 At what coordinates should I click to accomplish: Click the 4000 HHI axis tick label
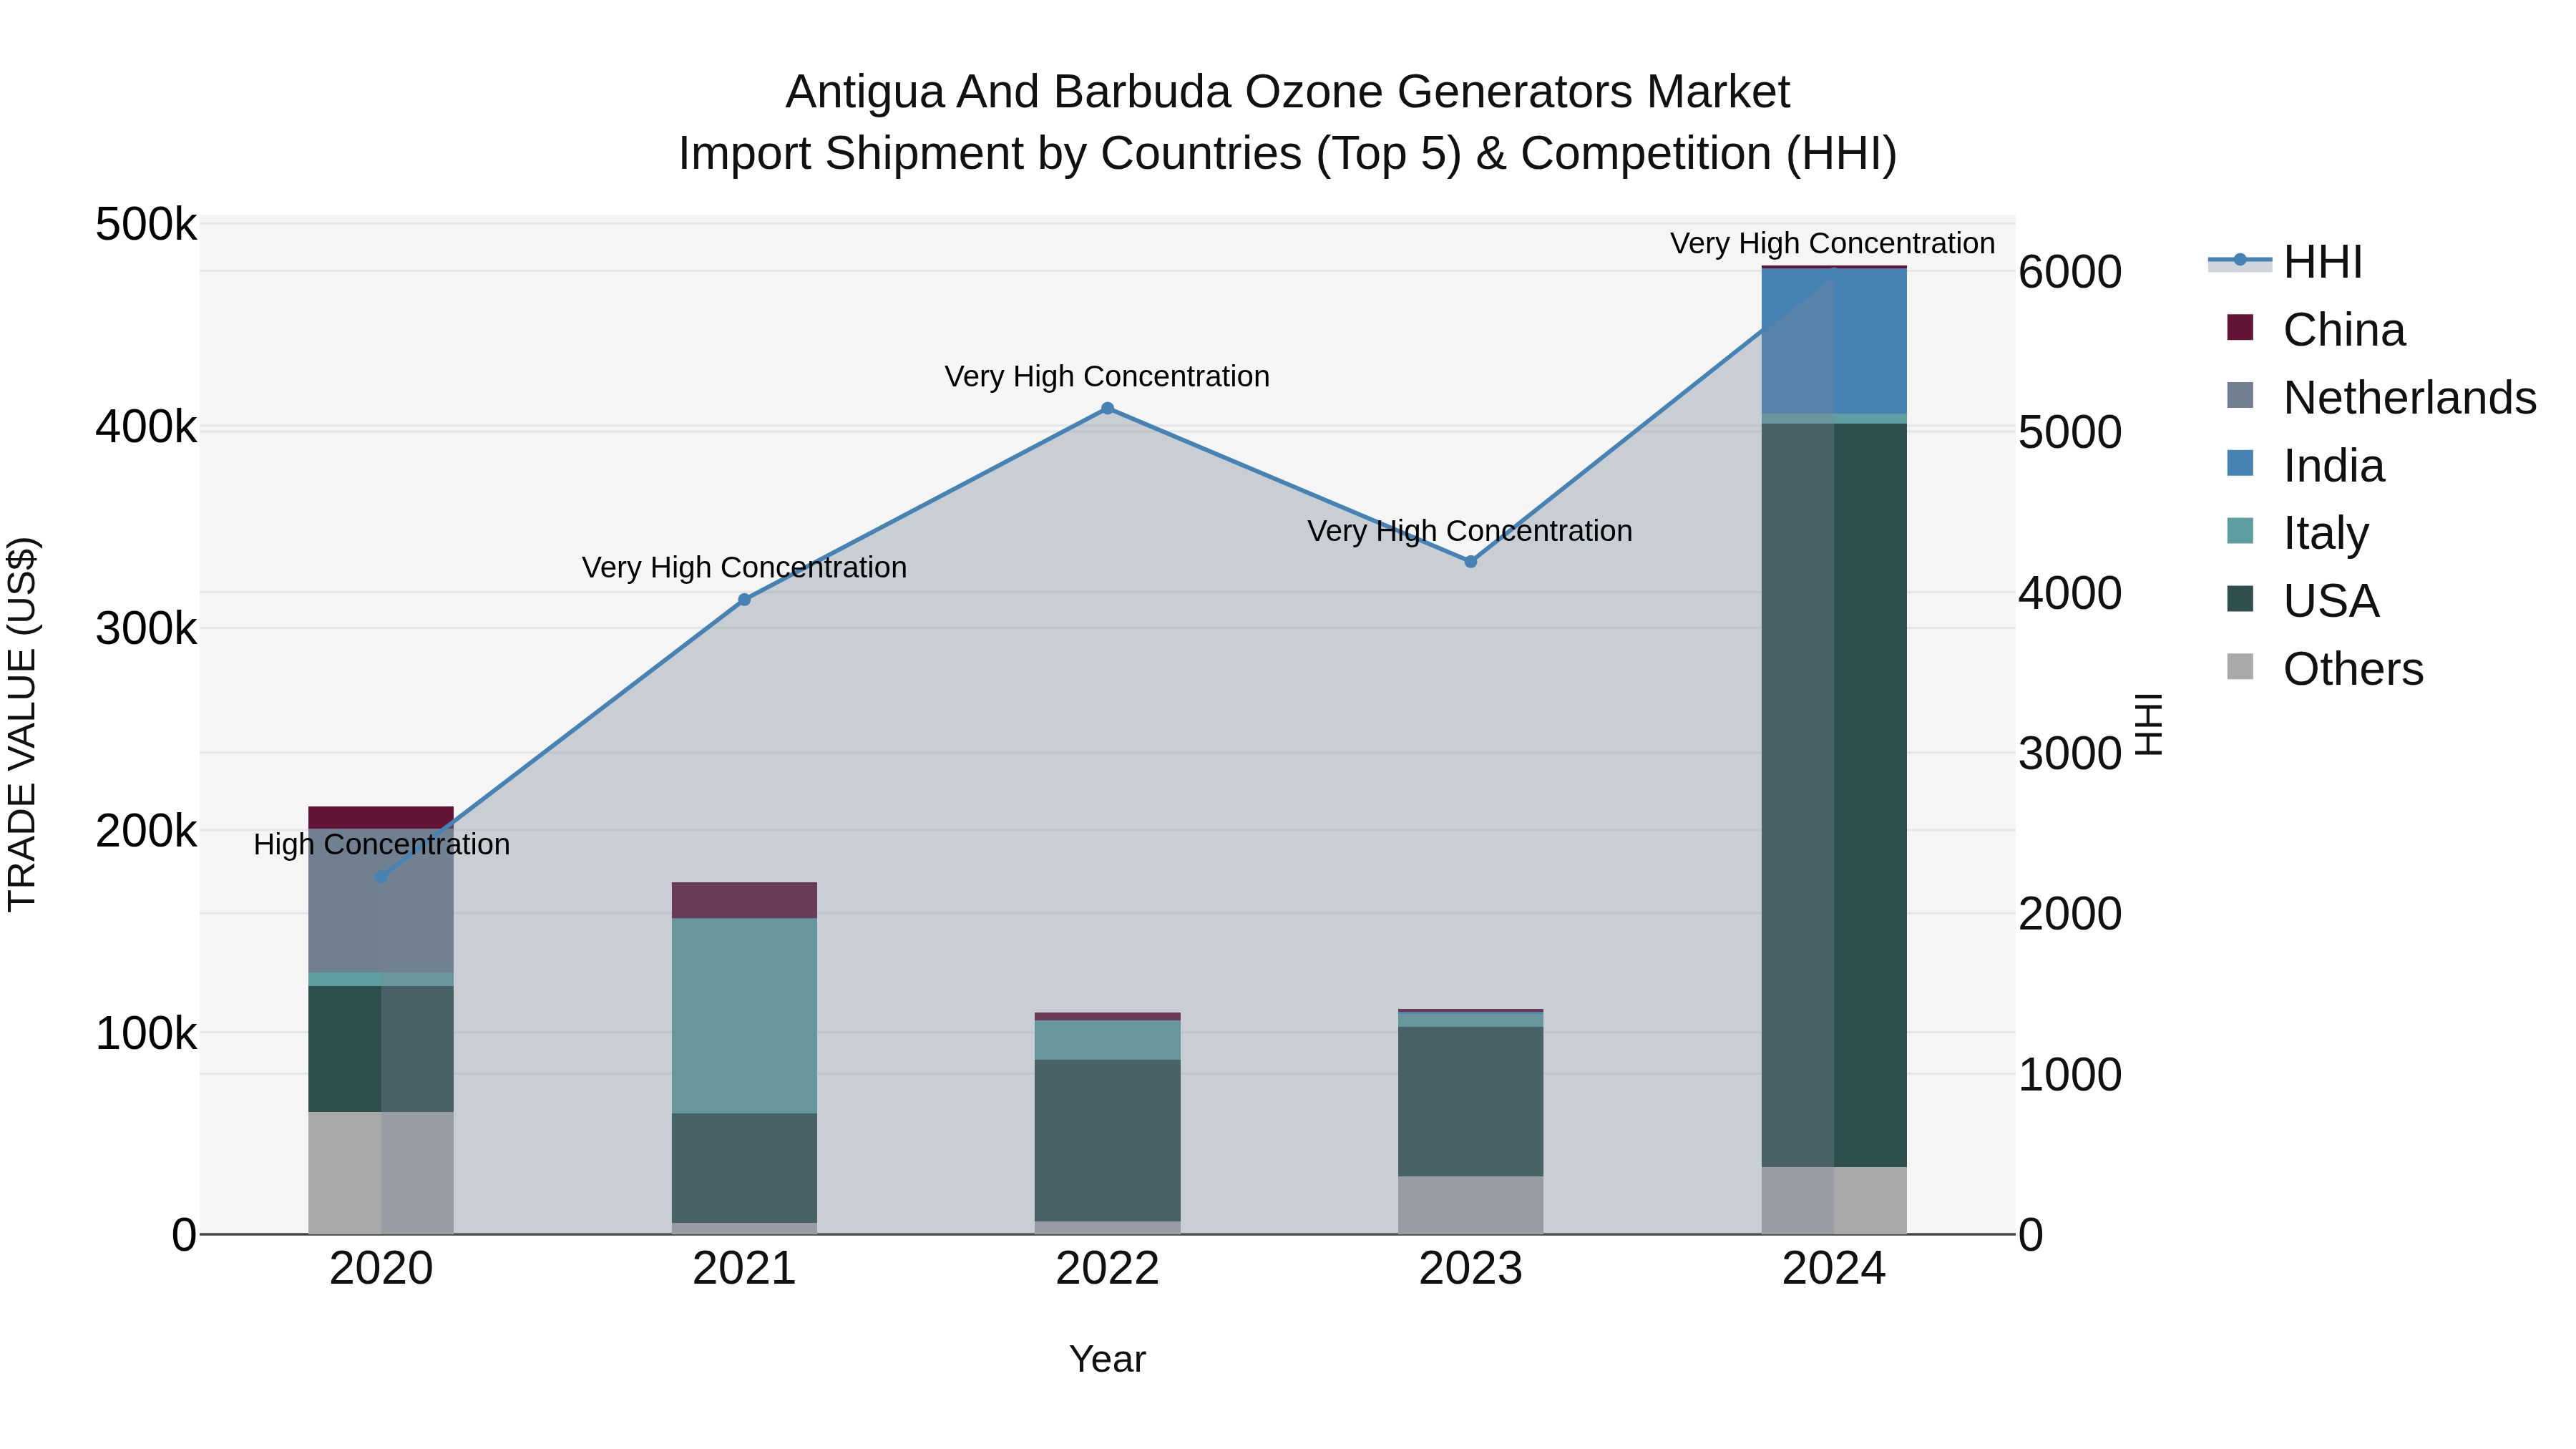[x=2070, y=593]
